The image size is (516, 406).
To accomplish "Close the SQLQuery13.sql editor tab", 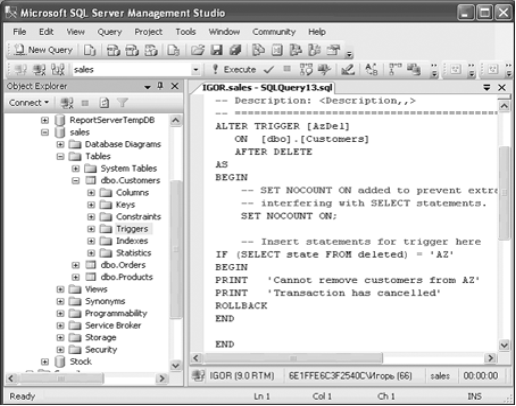I will coord(502,87).
